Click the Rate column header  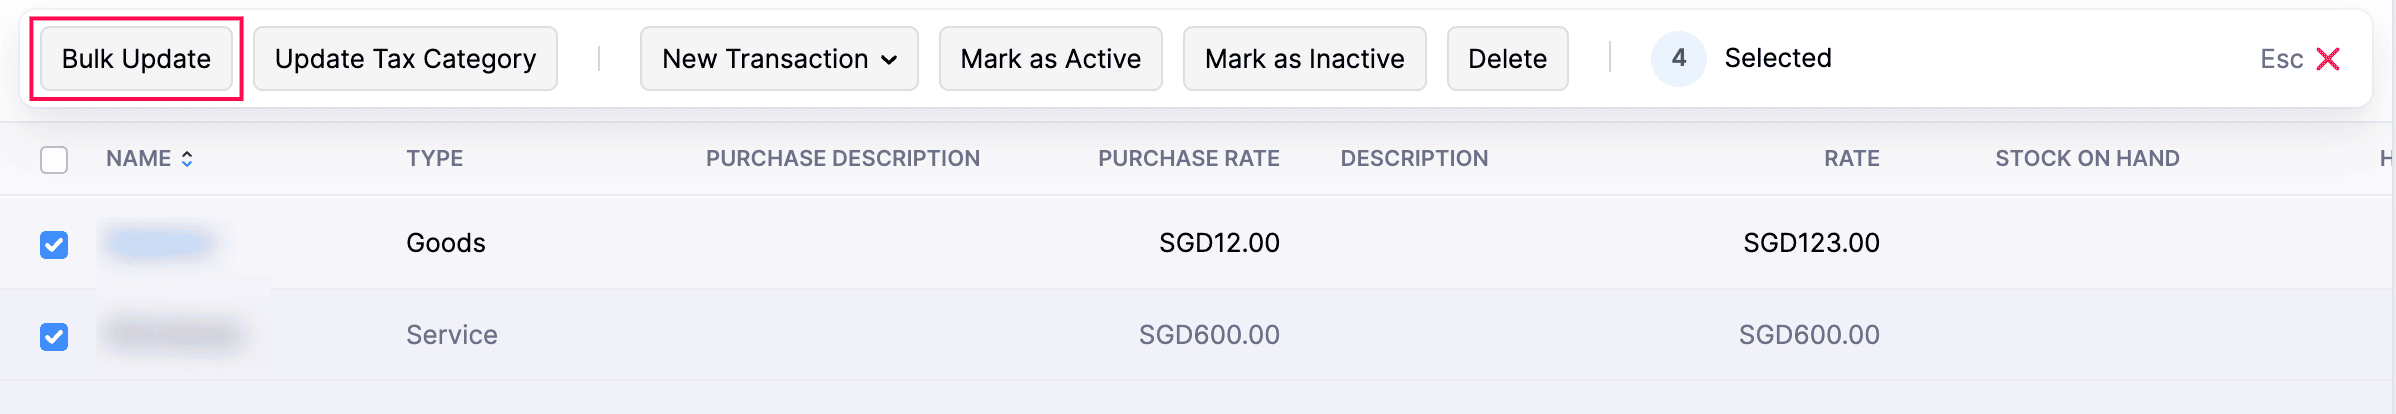coord(1851,158)
